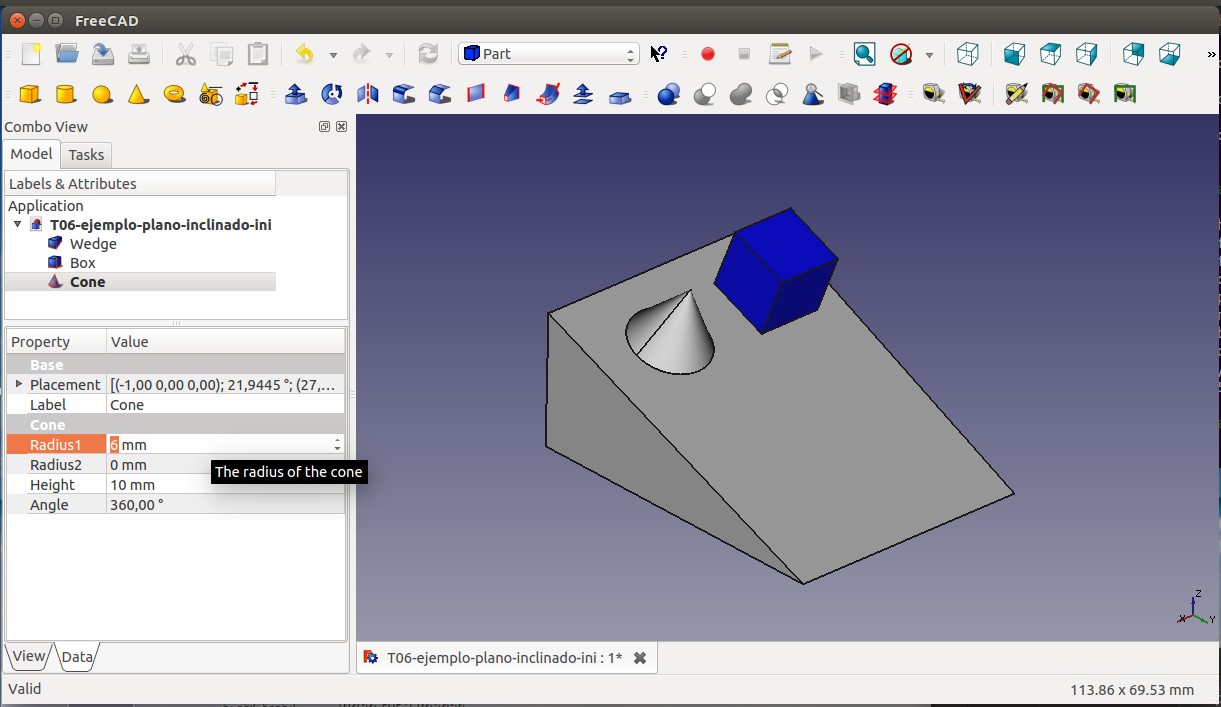The image size is (1221, 707).
Task: Collapse the T06-ejemplo-plano-inclinado-ini document tree
Action: [17, 225]
